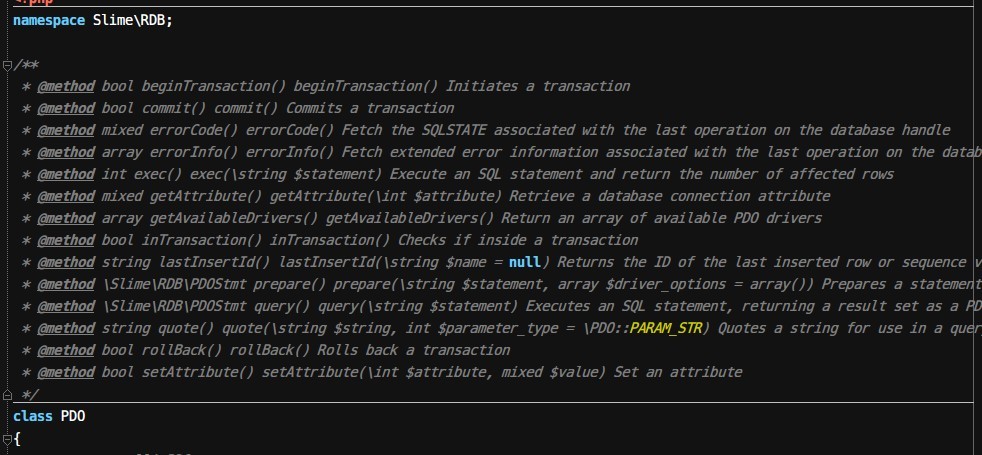Click the @method tag on the errorInfo line
The width and height of the screenshot is (982, 455).
[66, 152]
